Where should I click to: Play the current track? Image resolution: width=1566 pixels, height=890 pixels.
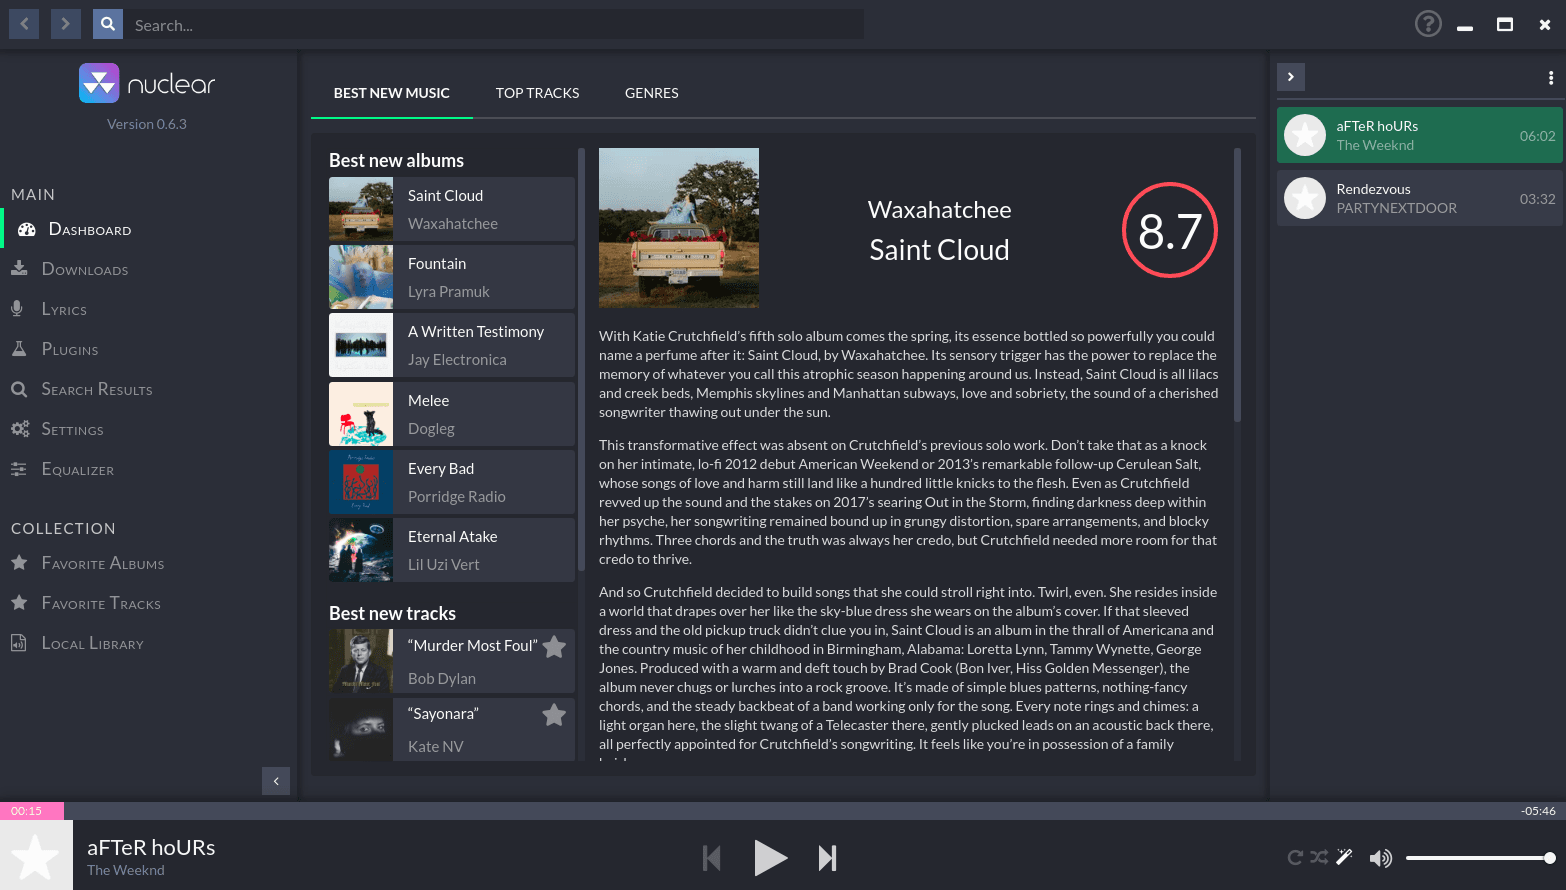coord(769,858)
